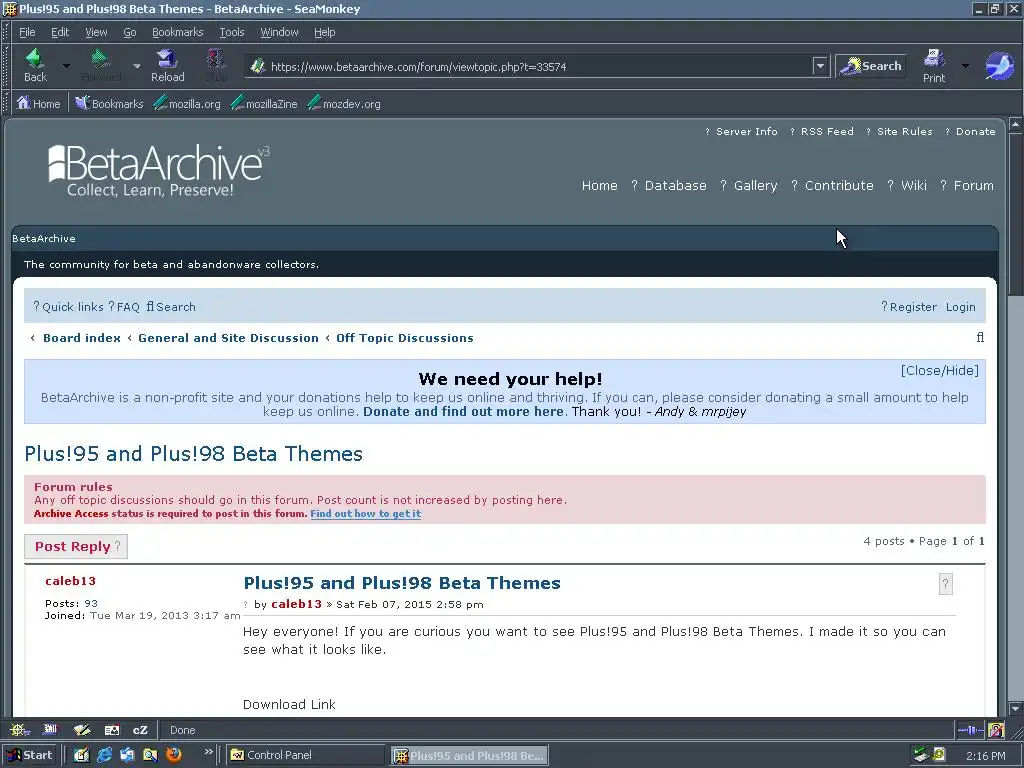1024x768 pixels.
Task: Click the 'Find out how to get it' link
Action: pos(366,513)
